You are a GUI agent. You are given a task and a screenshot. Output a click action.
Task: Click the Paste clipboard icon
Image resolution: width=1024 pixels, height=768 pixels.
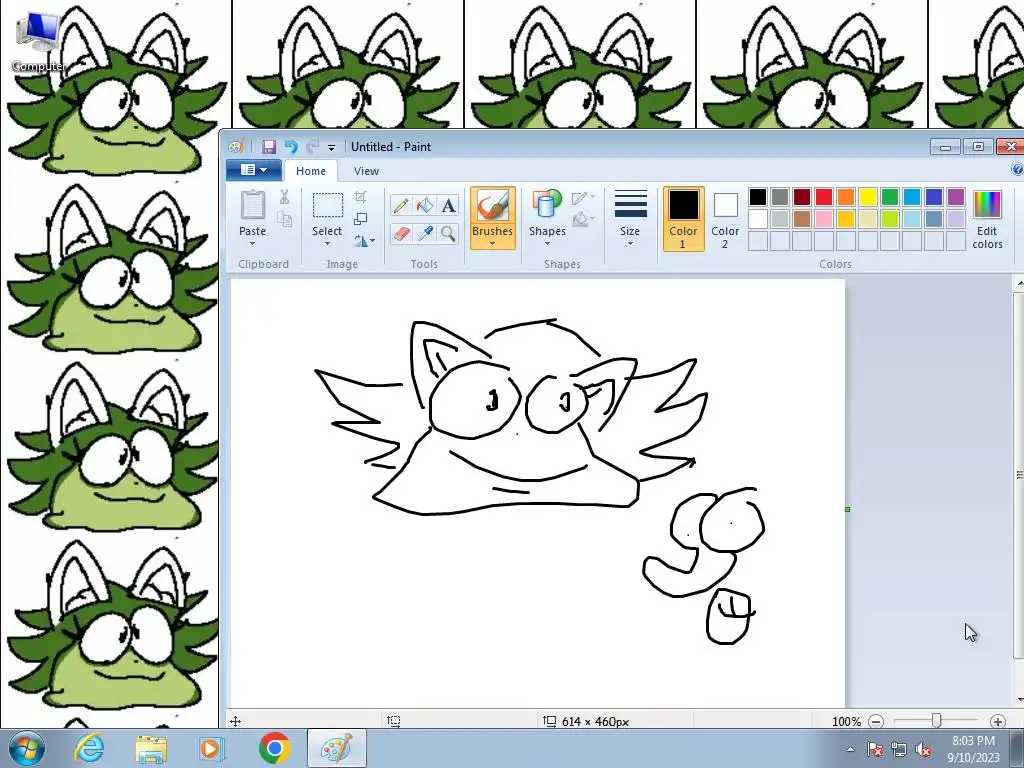(x=253, y=205)
